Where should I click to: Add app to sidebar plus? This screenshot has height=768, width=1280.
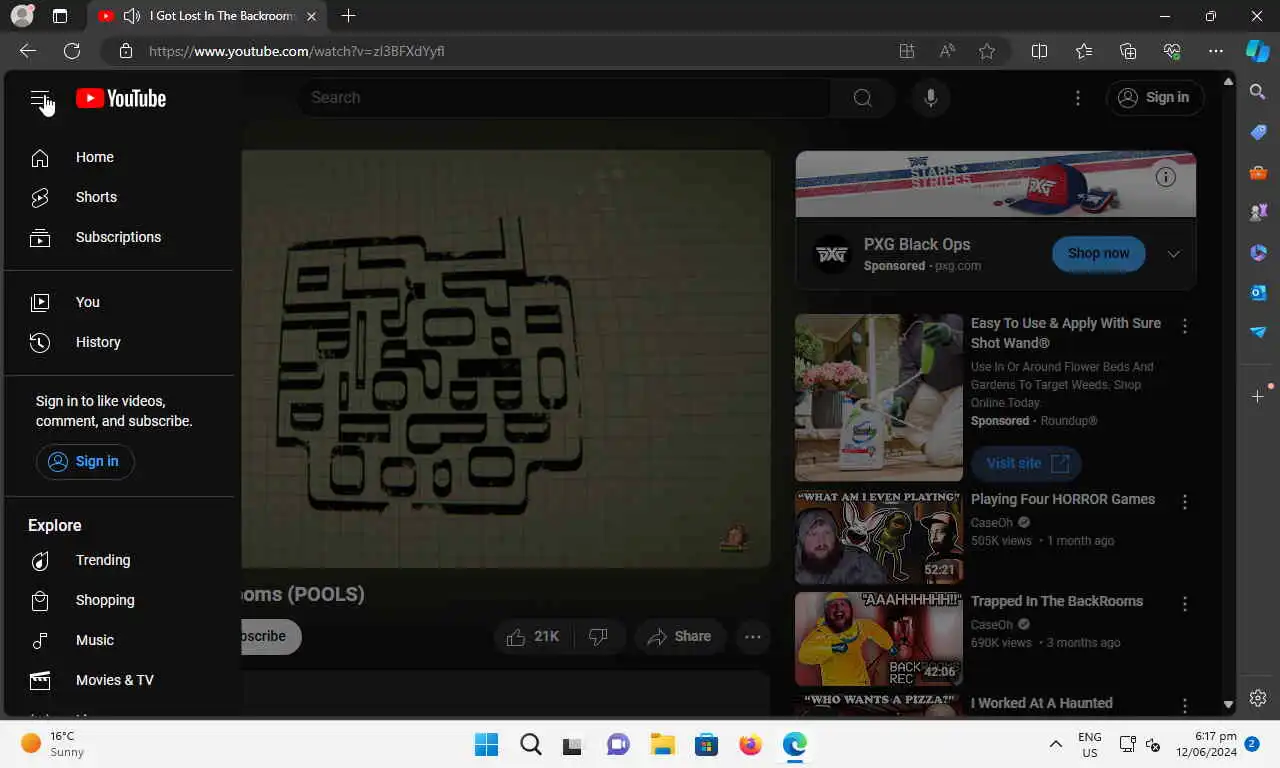[x=1258, y=396]
